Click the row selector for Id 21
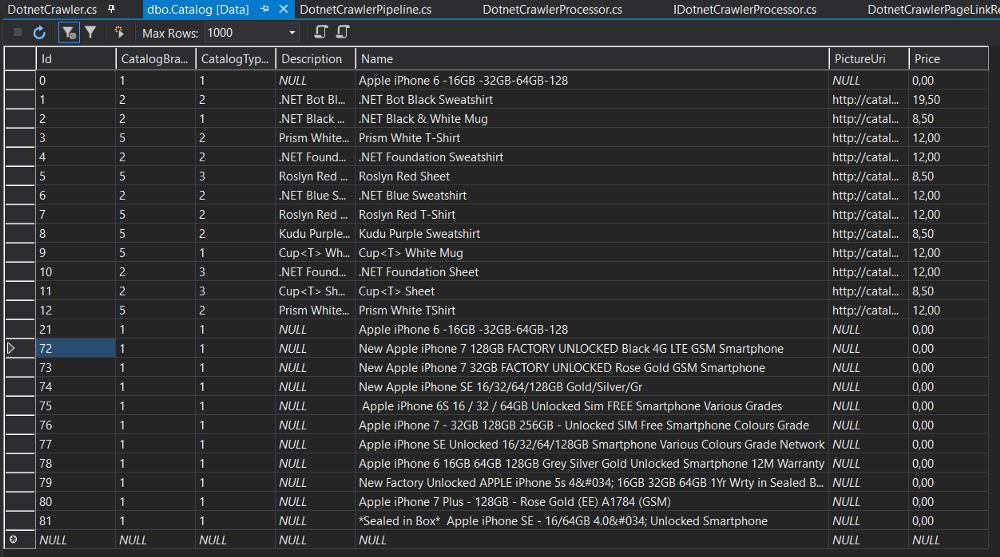 (x=20, y=329)
